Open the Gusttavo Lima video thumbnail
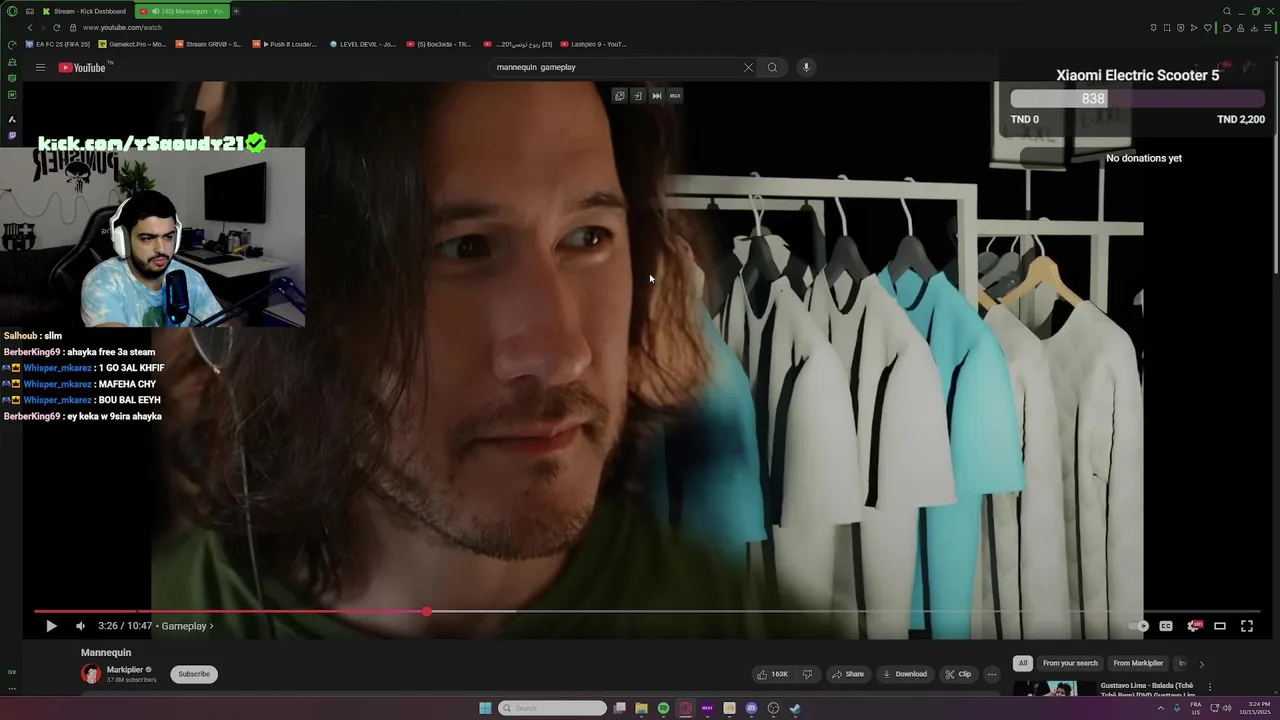This screenshot has width=1280, height=720. tap(1054, 689)
